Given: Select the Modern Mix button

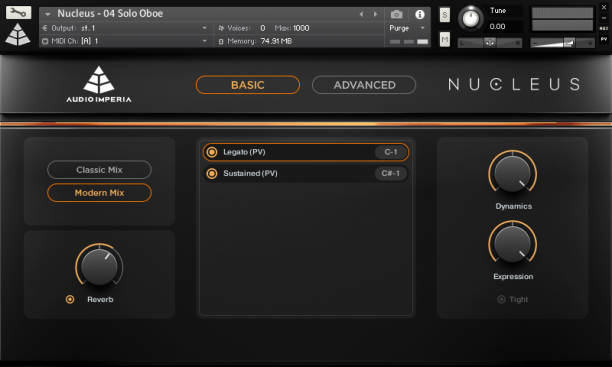Looking at the screenshot, I should tap(100, 192).
